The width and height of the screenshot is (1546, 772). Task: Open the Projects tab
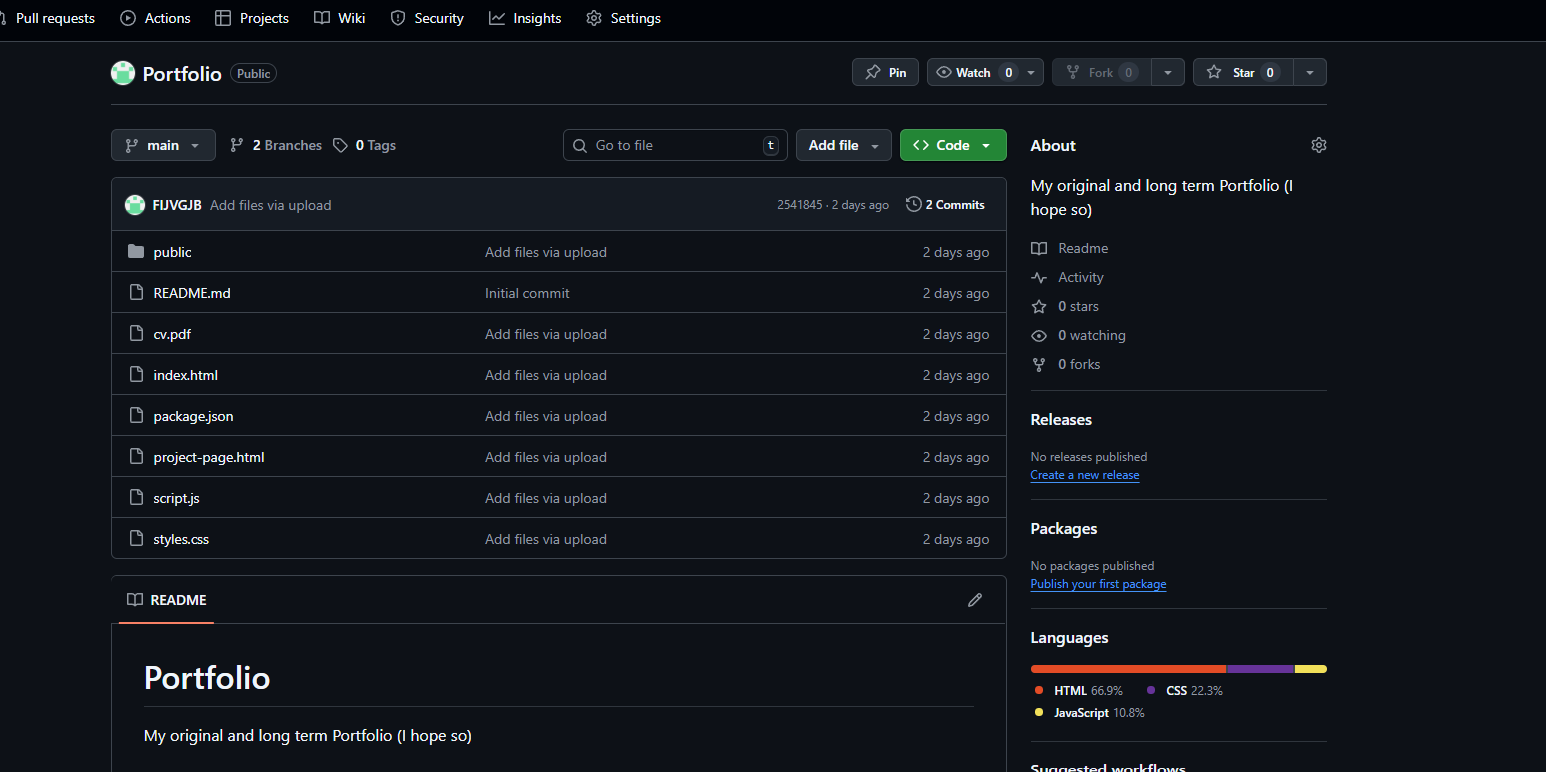[x=252, y=18]
